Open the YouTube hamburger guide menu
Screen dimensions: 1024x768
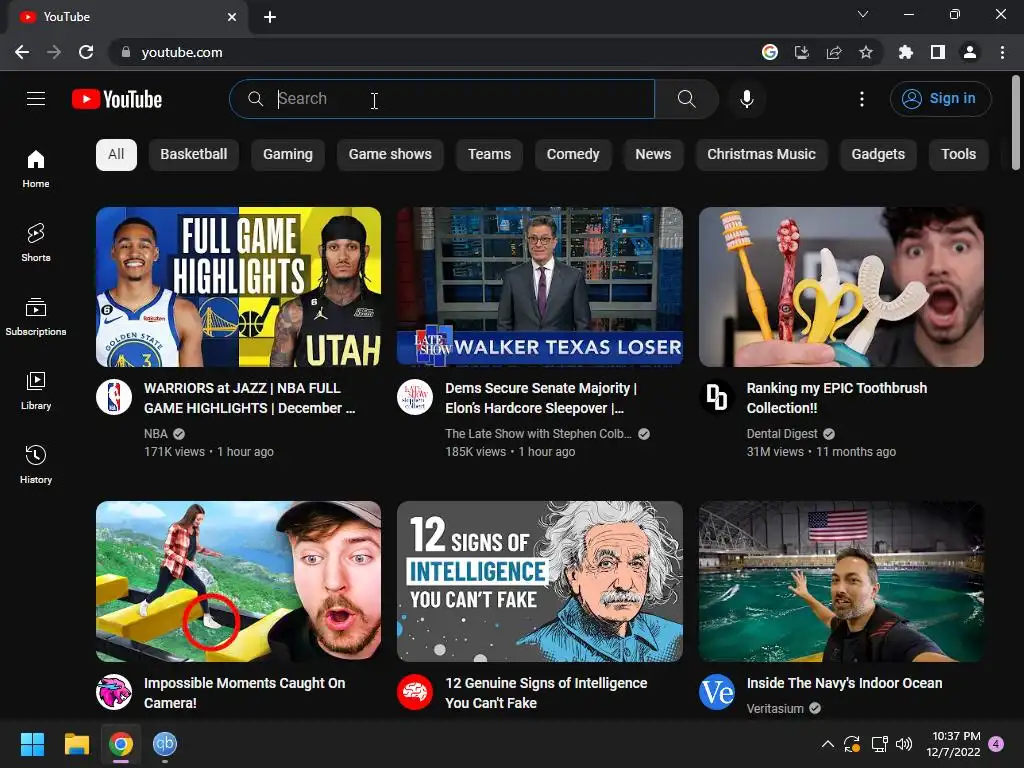coord(36,99)
